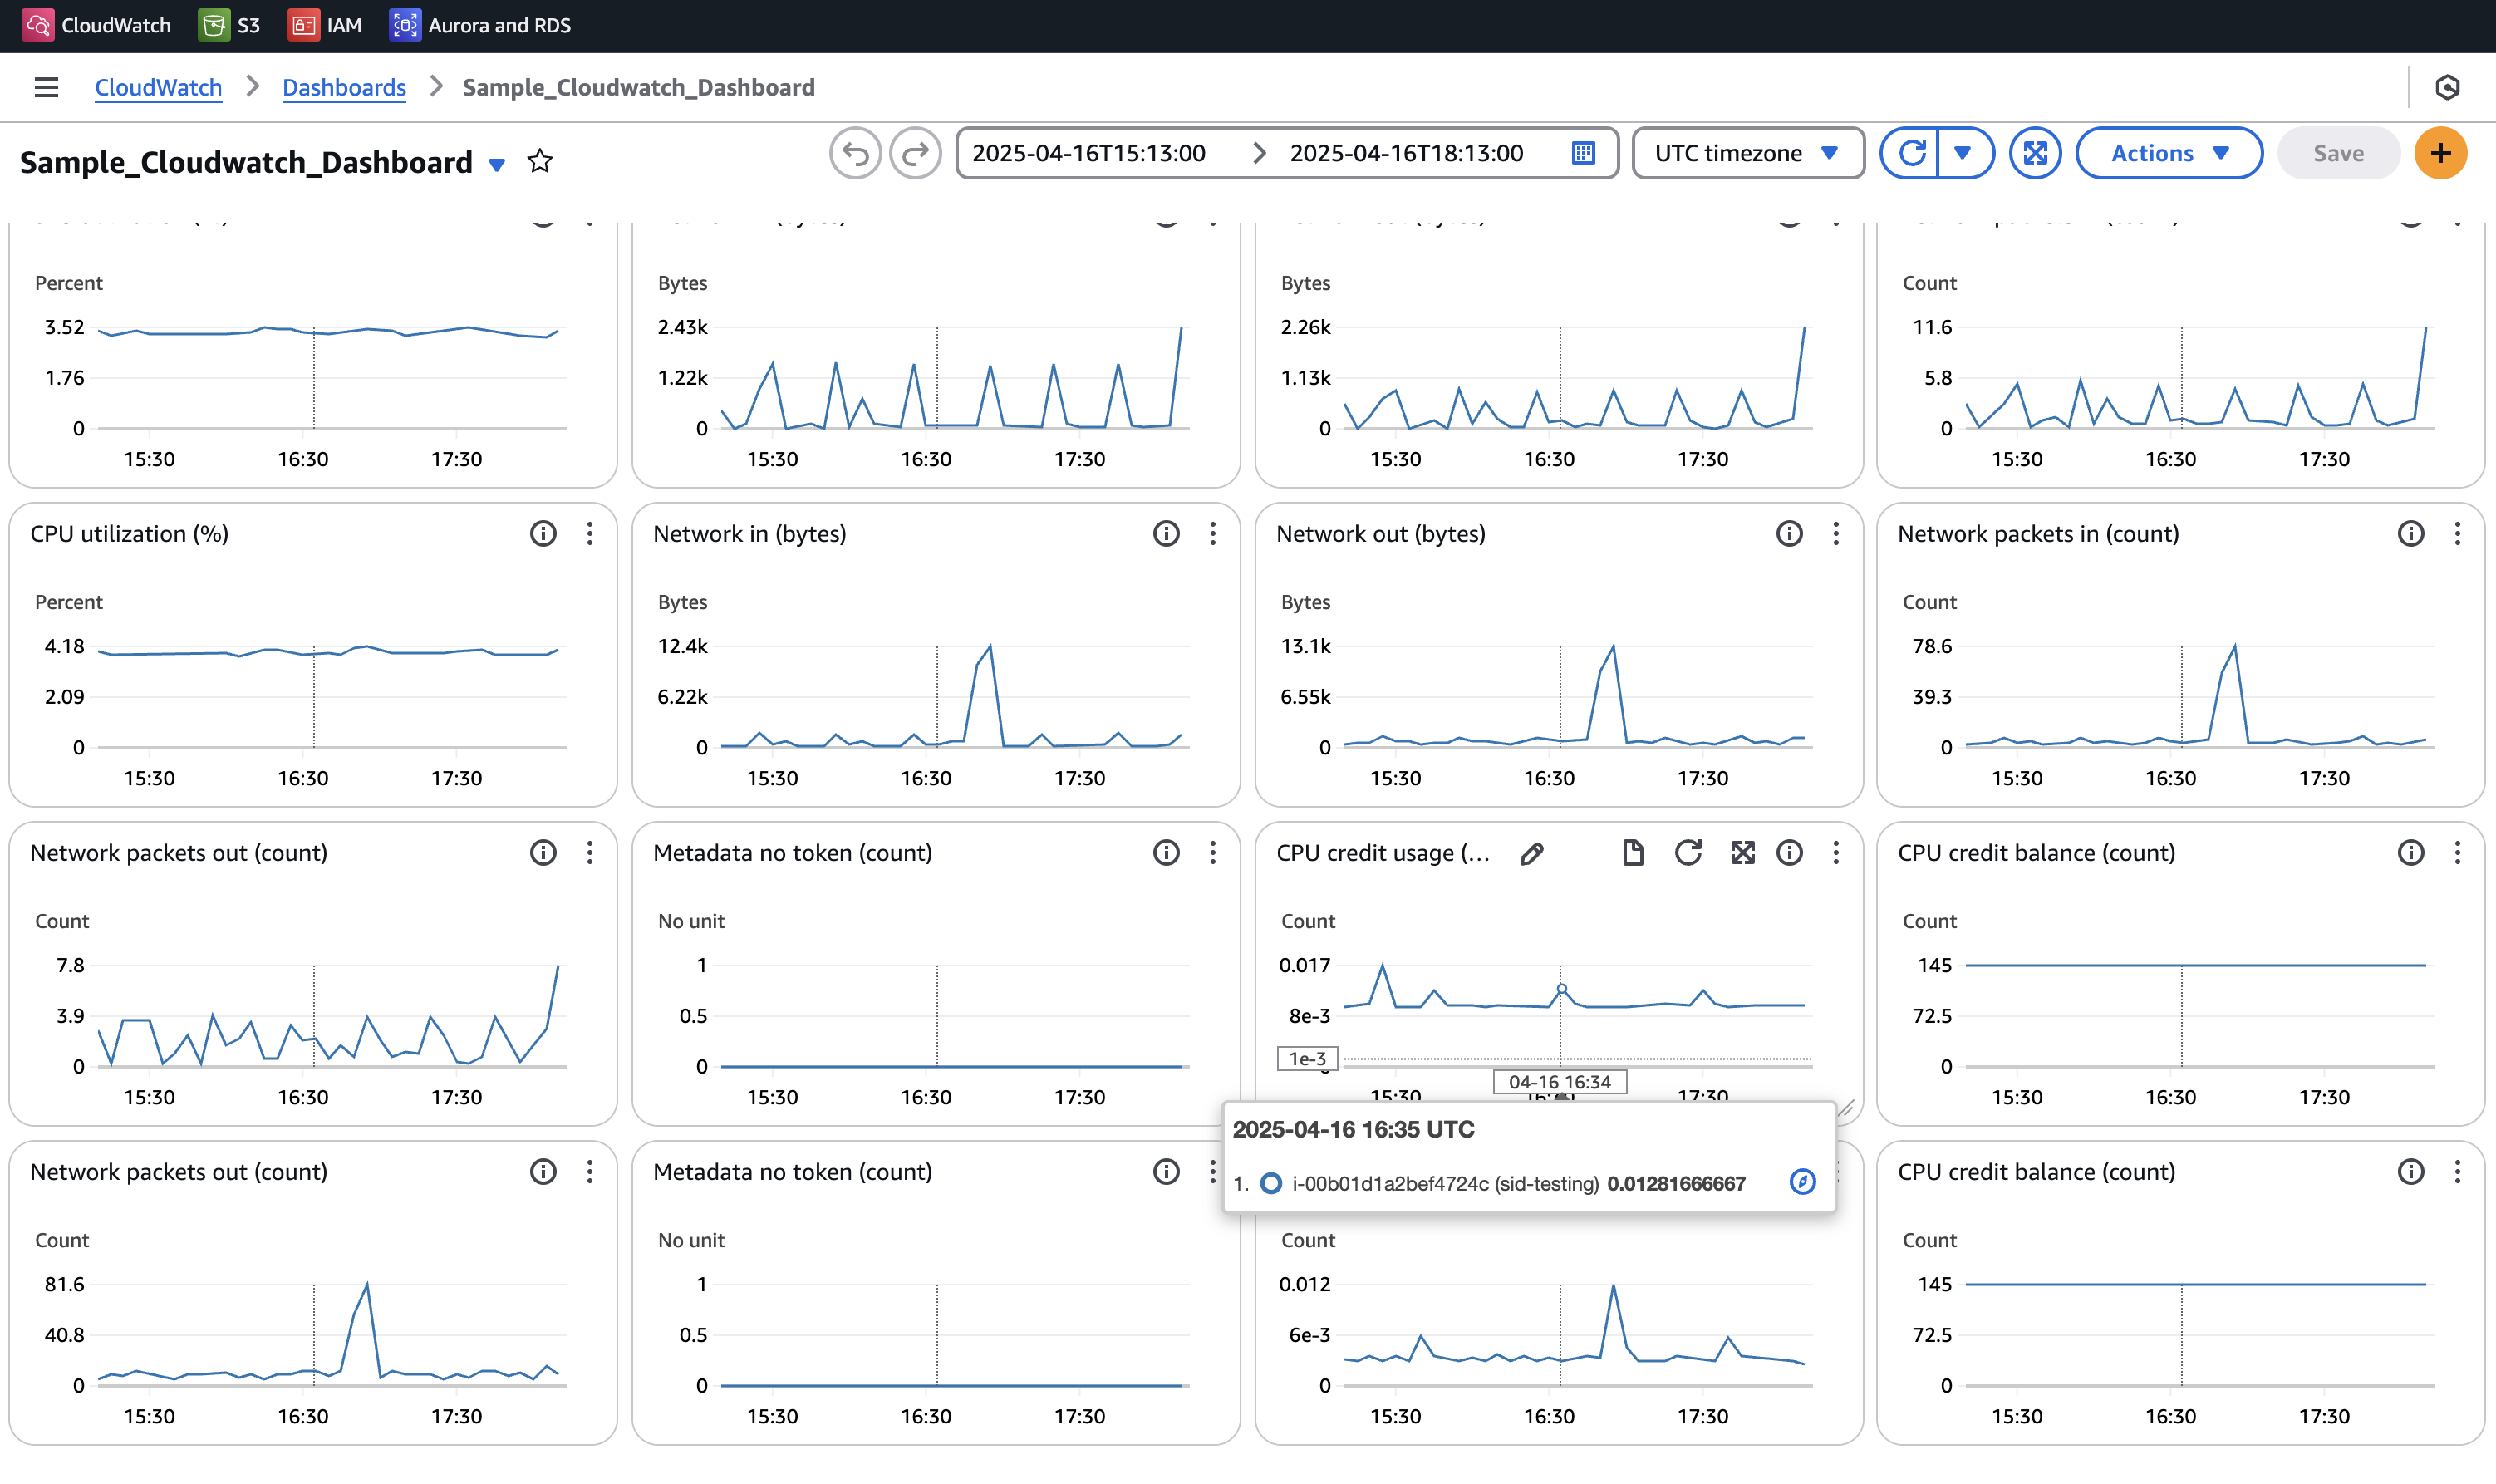2496x1484 pixels.
Task: Open the hamburger navigation menu
Action: [x=46, y=88]
